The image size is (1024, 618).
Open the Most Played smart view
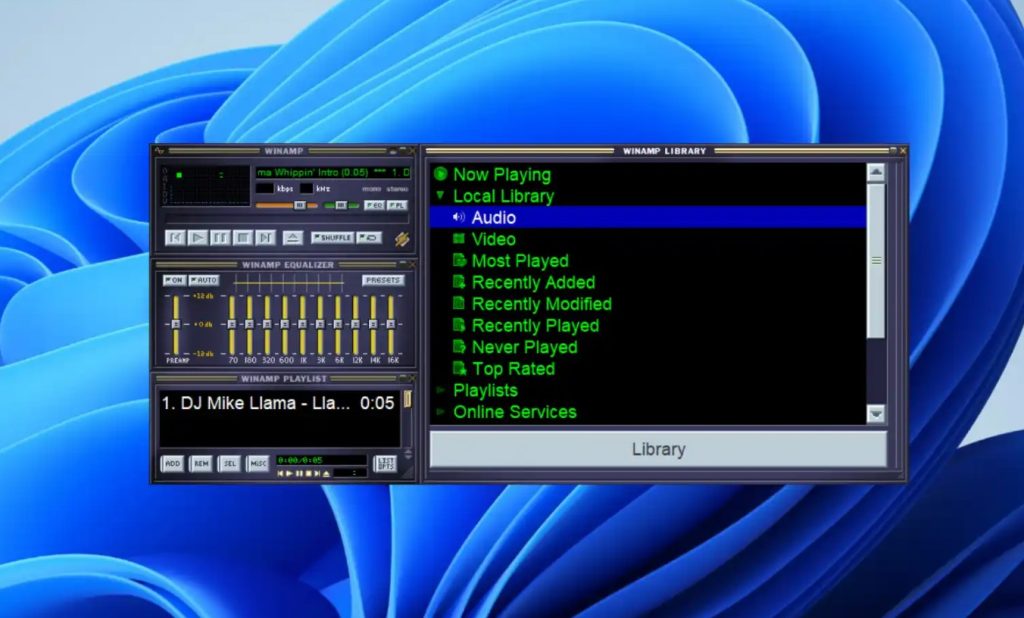[x=520, y=261]
